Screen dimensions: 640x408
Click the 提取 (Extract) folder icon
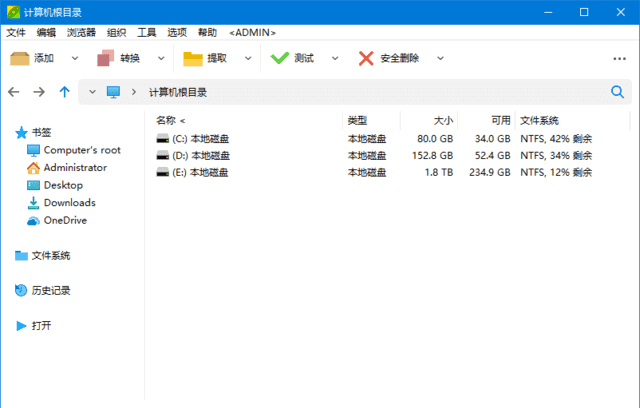(x=193, y=58)
